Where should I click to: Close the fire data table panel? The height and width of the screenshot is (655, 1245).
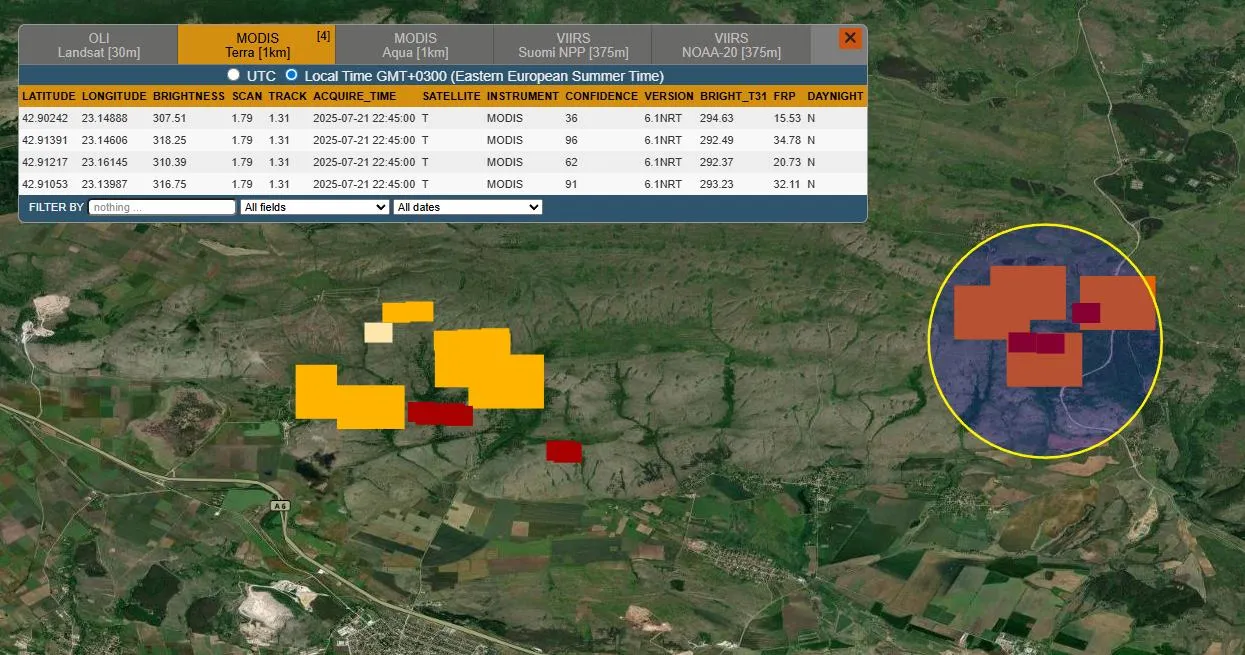click(x=850, y=39)
